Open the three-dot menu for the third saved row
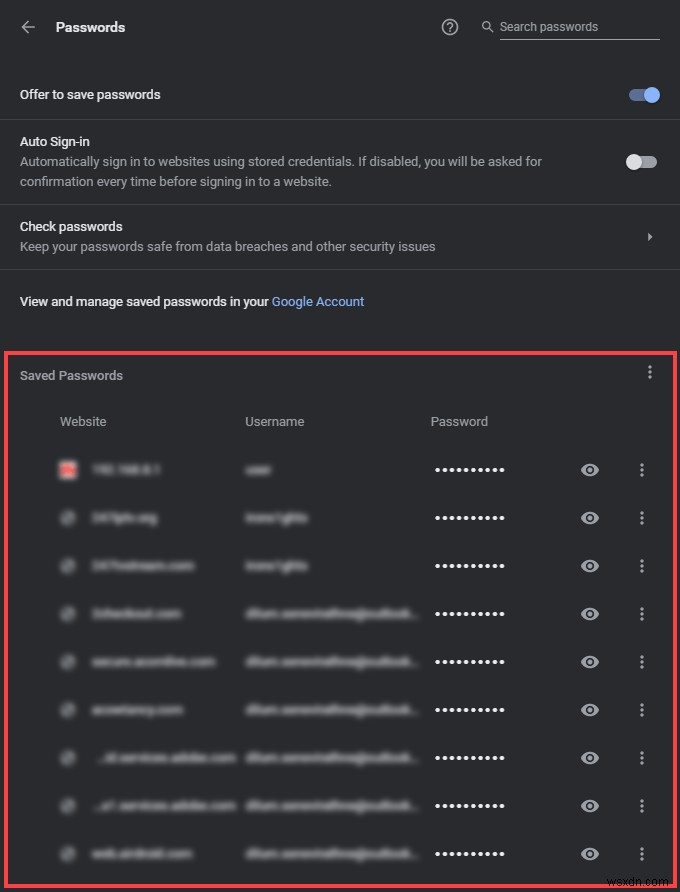Screen dimensions: 680x892 pos(642,566)
